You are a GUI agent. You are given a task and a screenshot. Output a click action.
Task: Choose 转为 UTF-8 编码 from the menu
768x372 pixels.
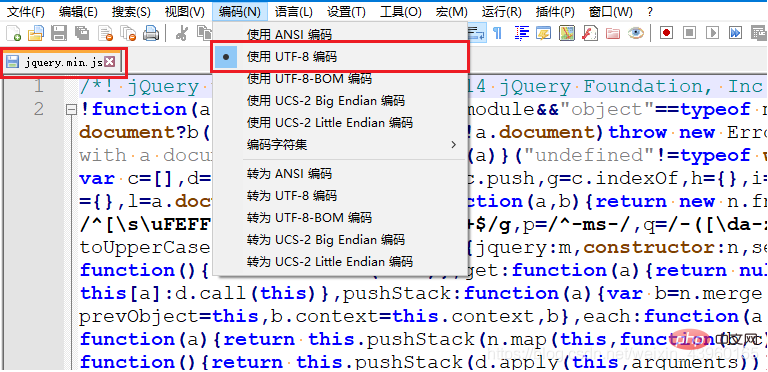click(x=339, y=195)
